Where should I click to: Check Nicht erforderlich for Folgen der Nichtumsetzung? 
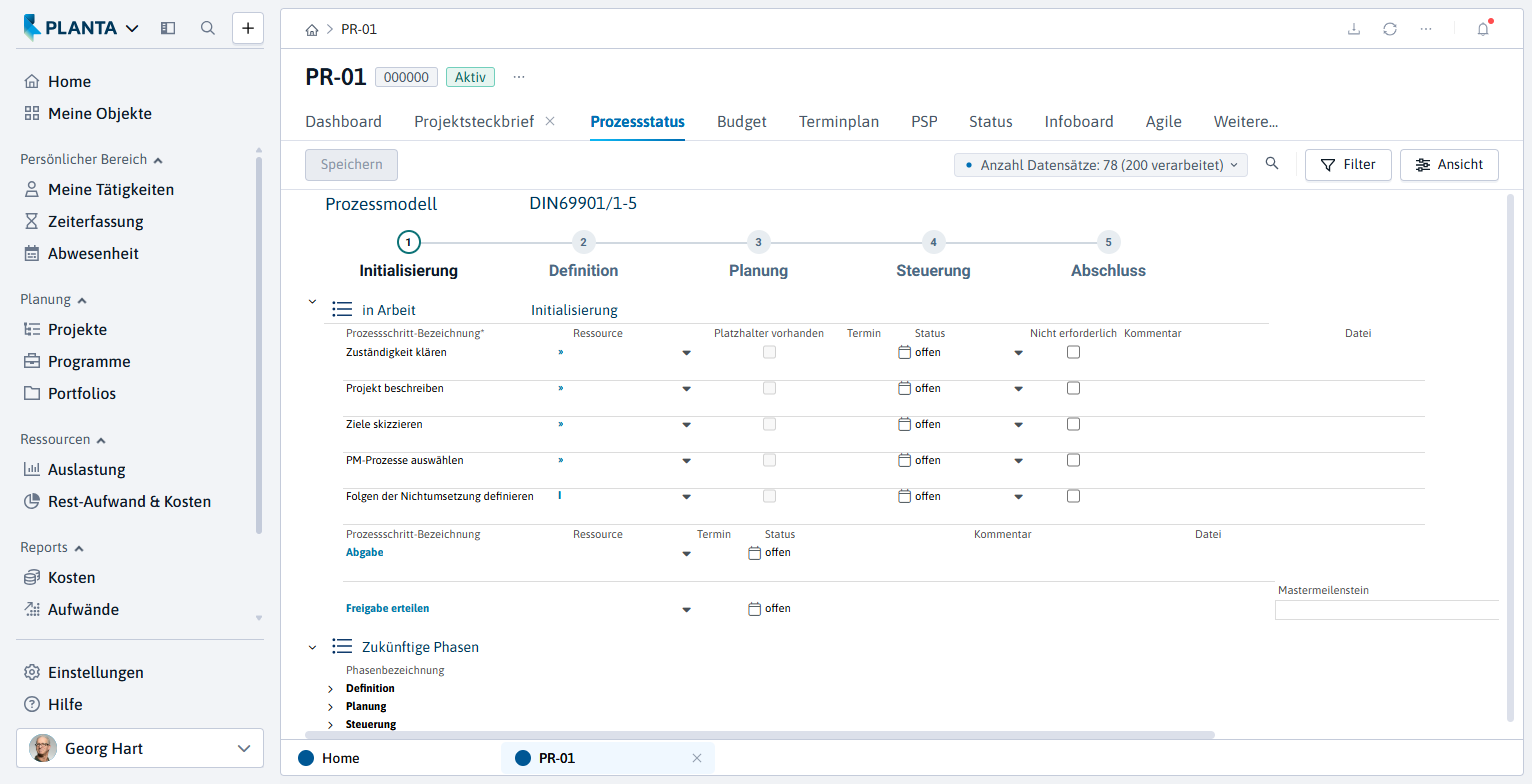[1073, 496]
